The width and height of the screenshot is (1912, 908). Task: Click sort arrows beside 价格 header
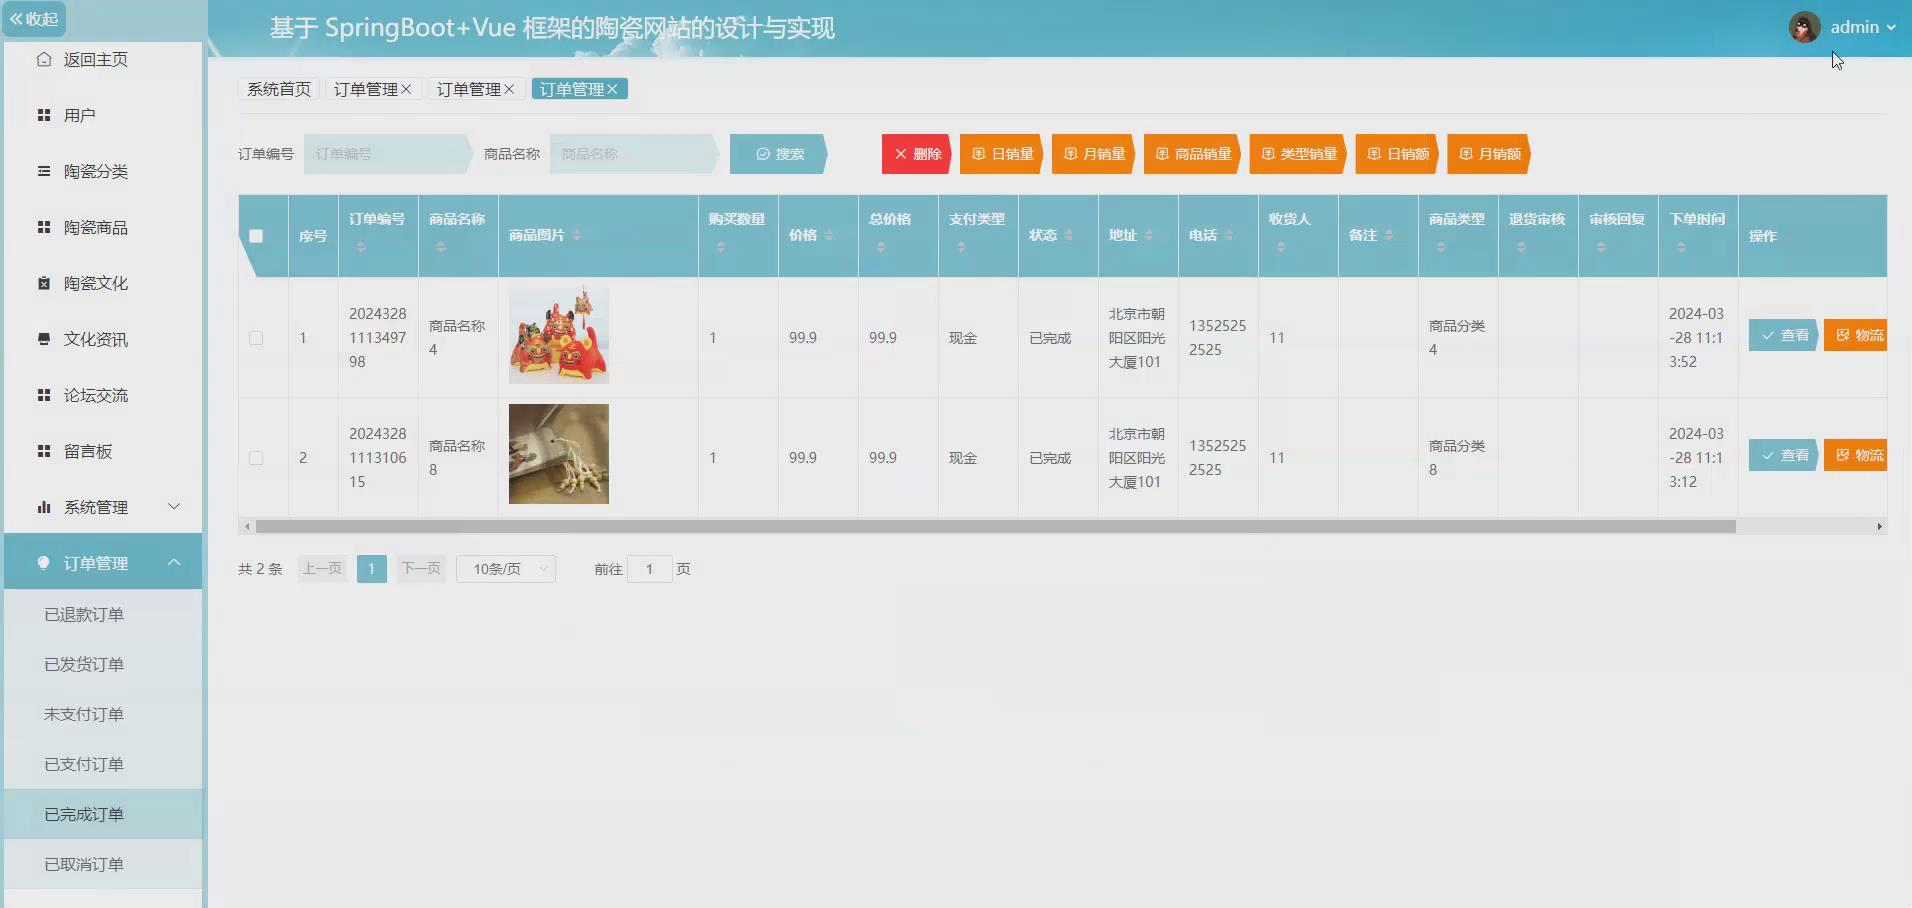click(829, 235)
